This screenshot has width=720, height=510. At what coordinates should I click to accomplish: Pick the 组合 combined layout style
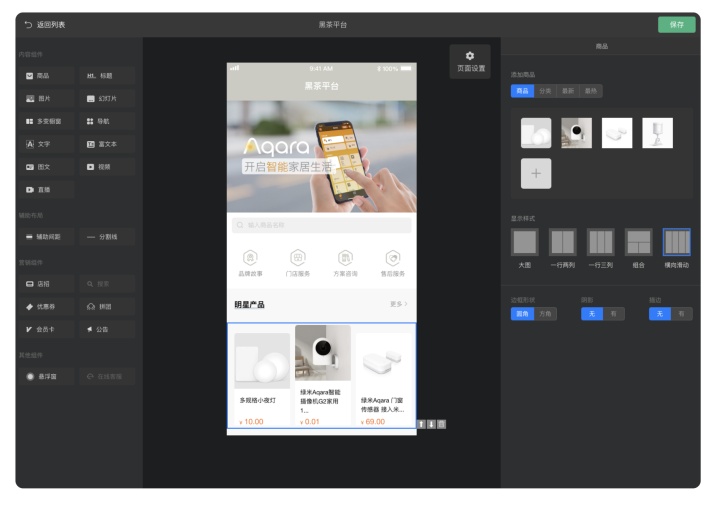click(x=638, y=243)
